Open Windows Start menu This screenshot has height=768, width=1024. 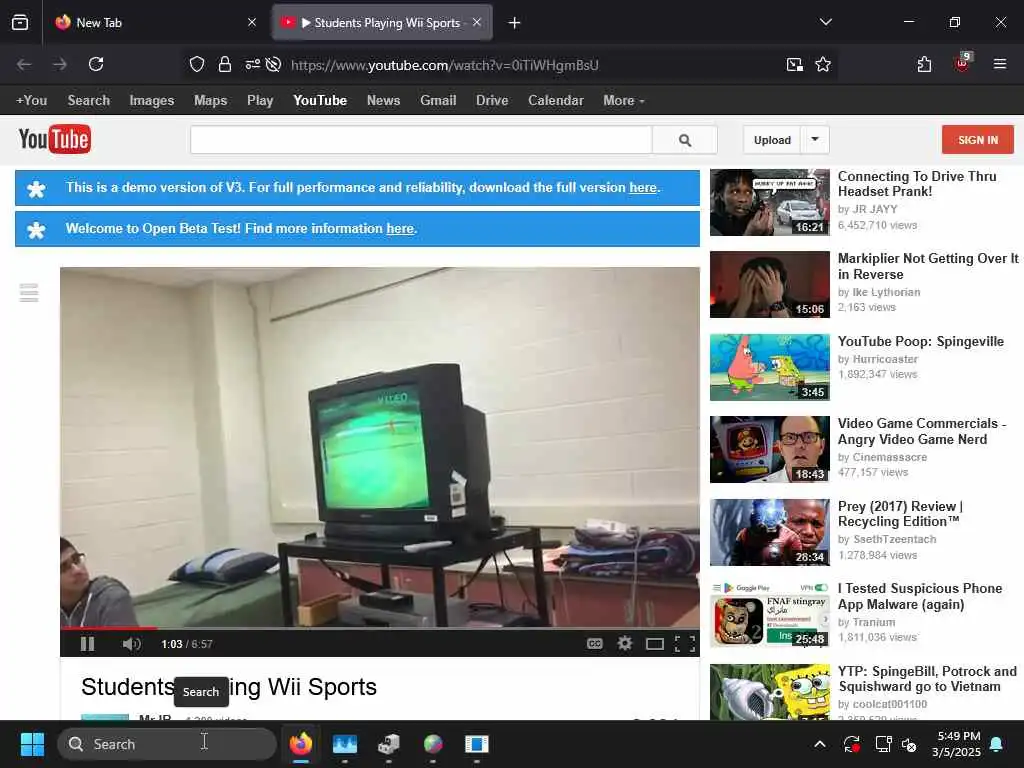(32, 744)
